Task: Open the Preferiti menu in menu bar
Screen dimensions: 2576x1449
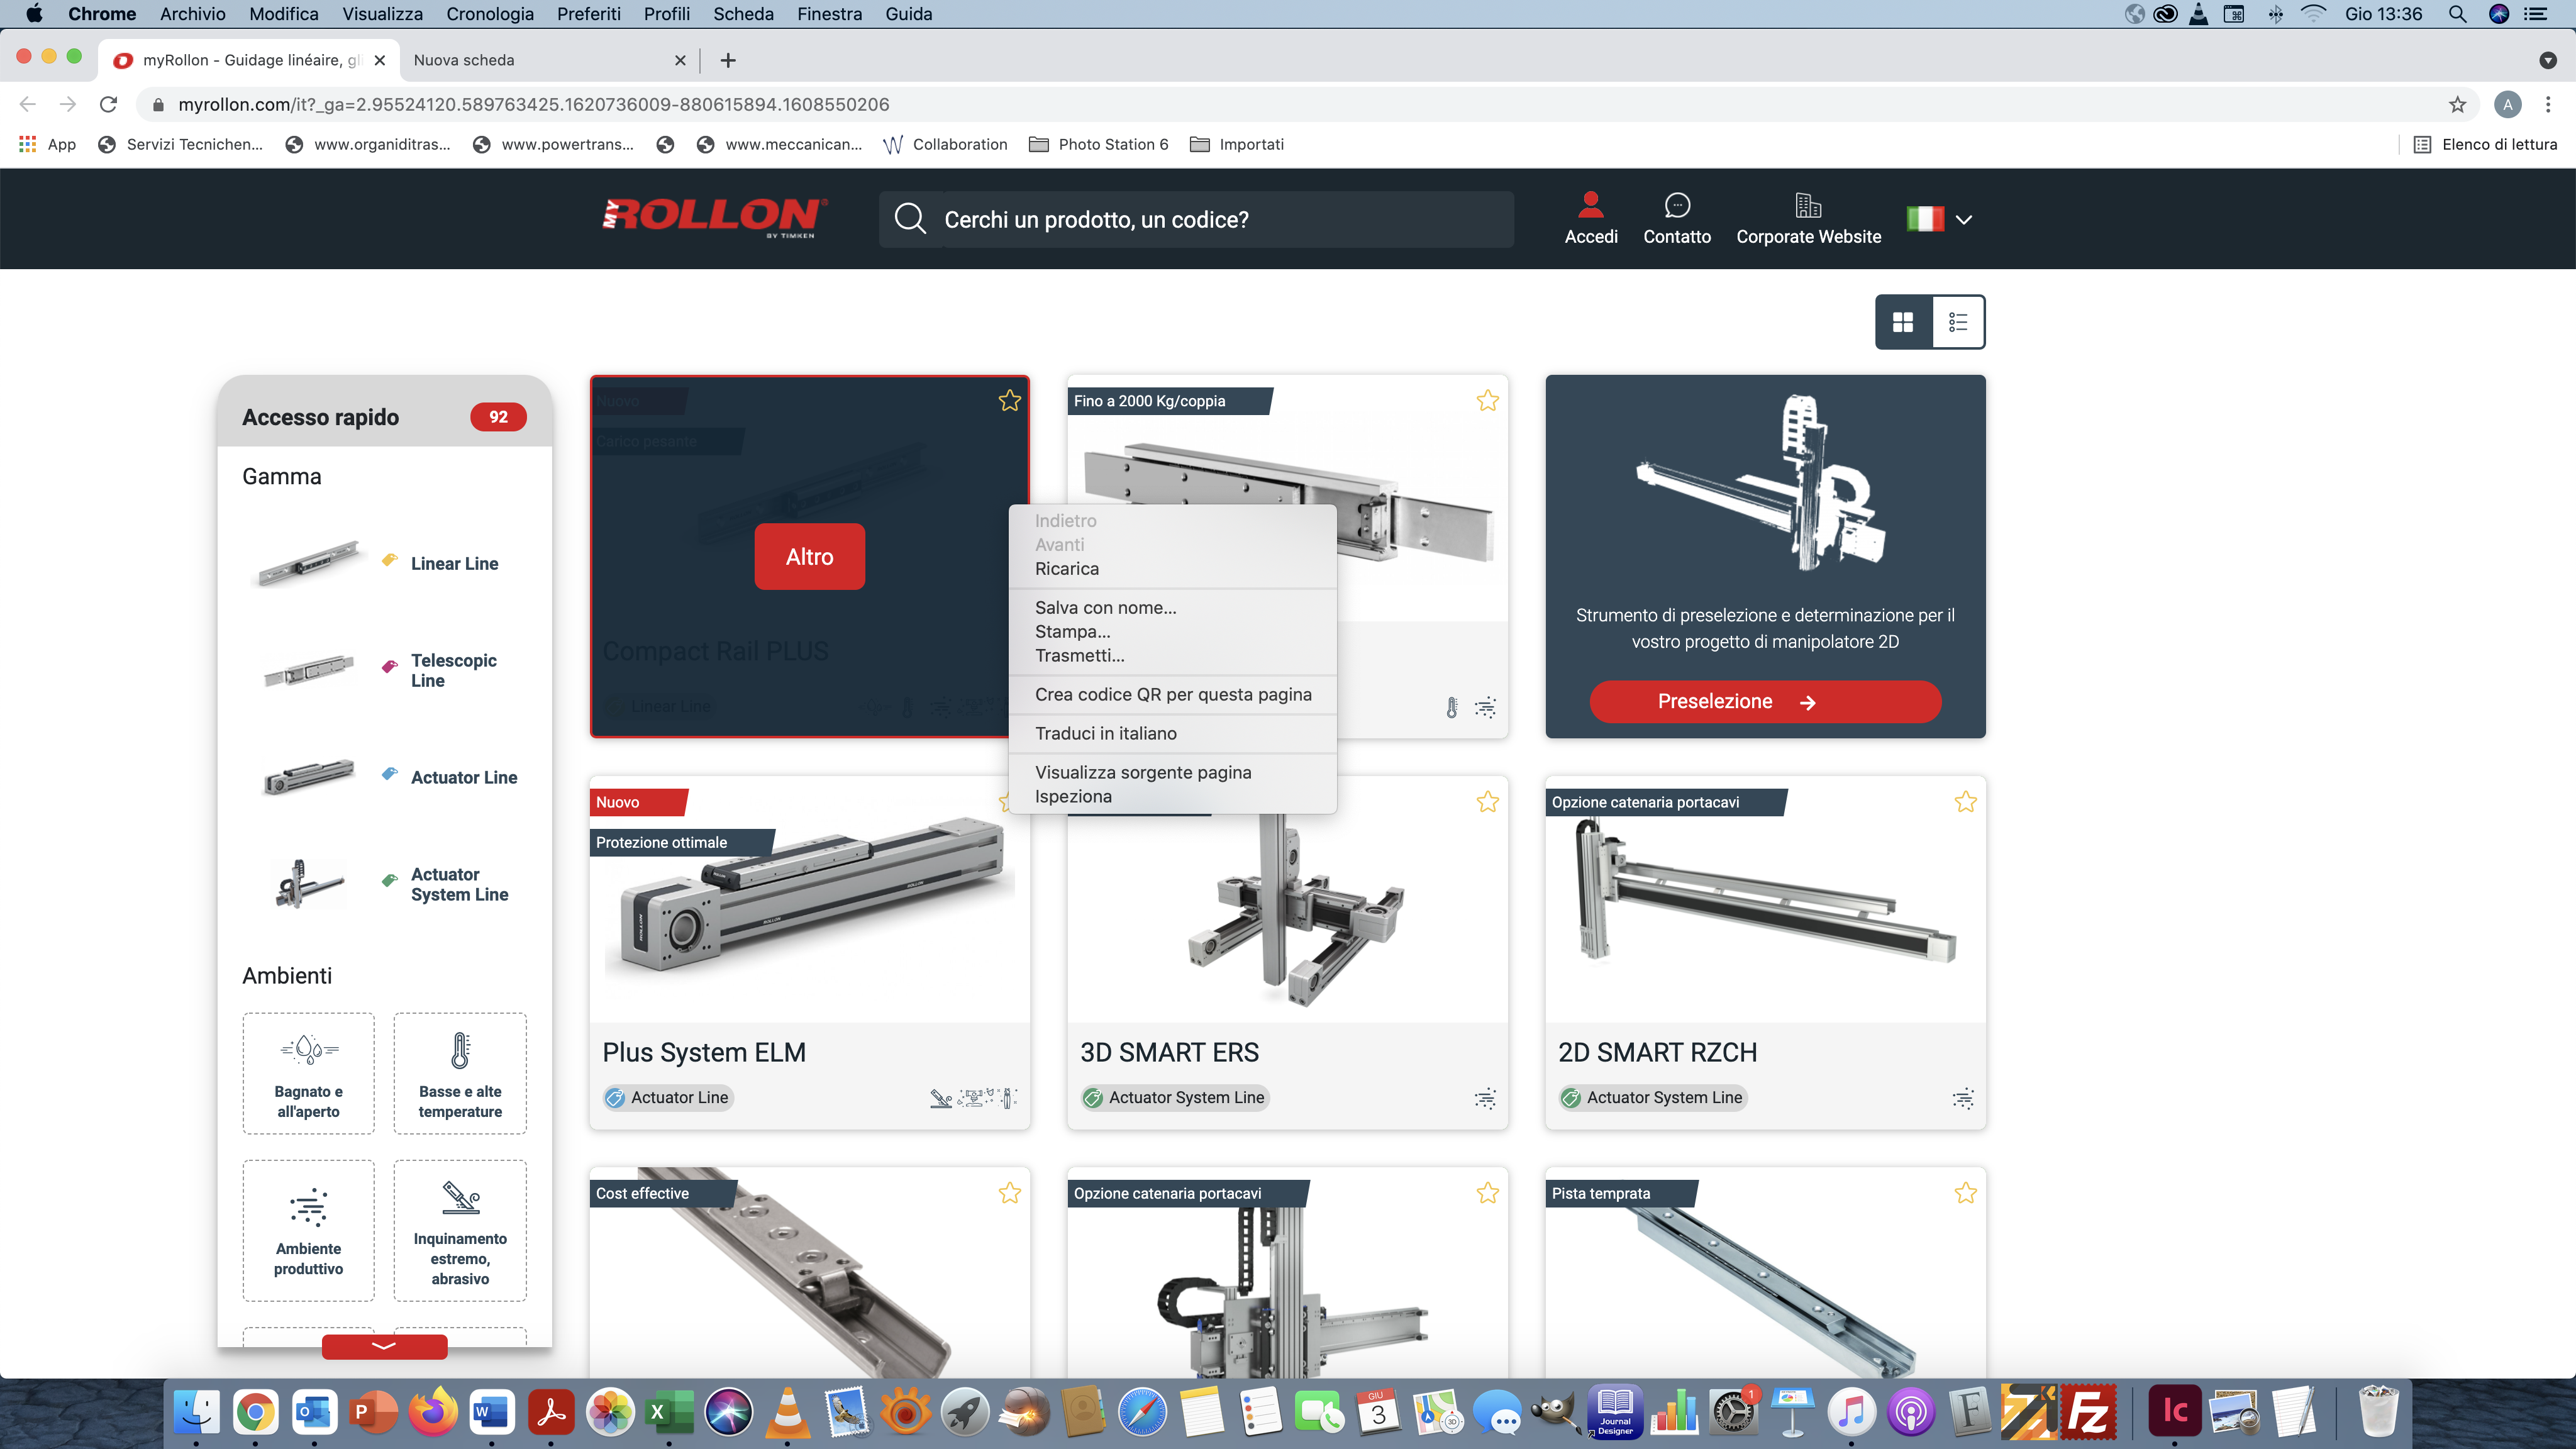Action: [588, 14]
